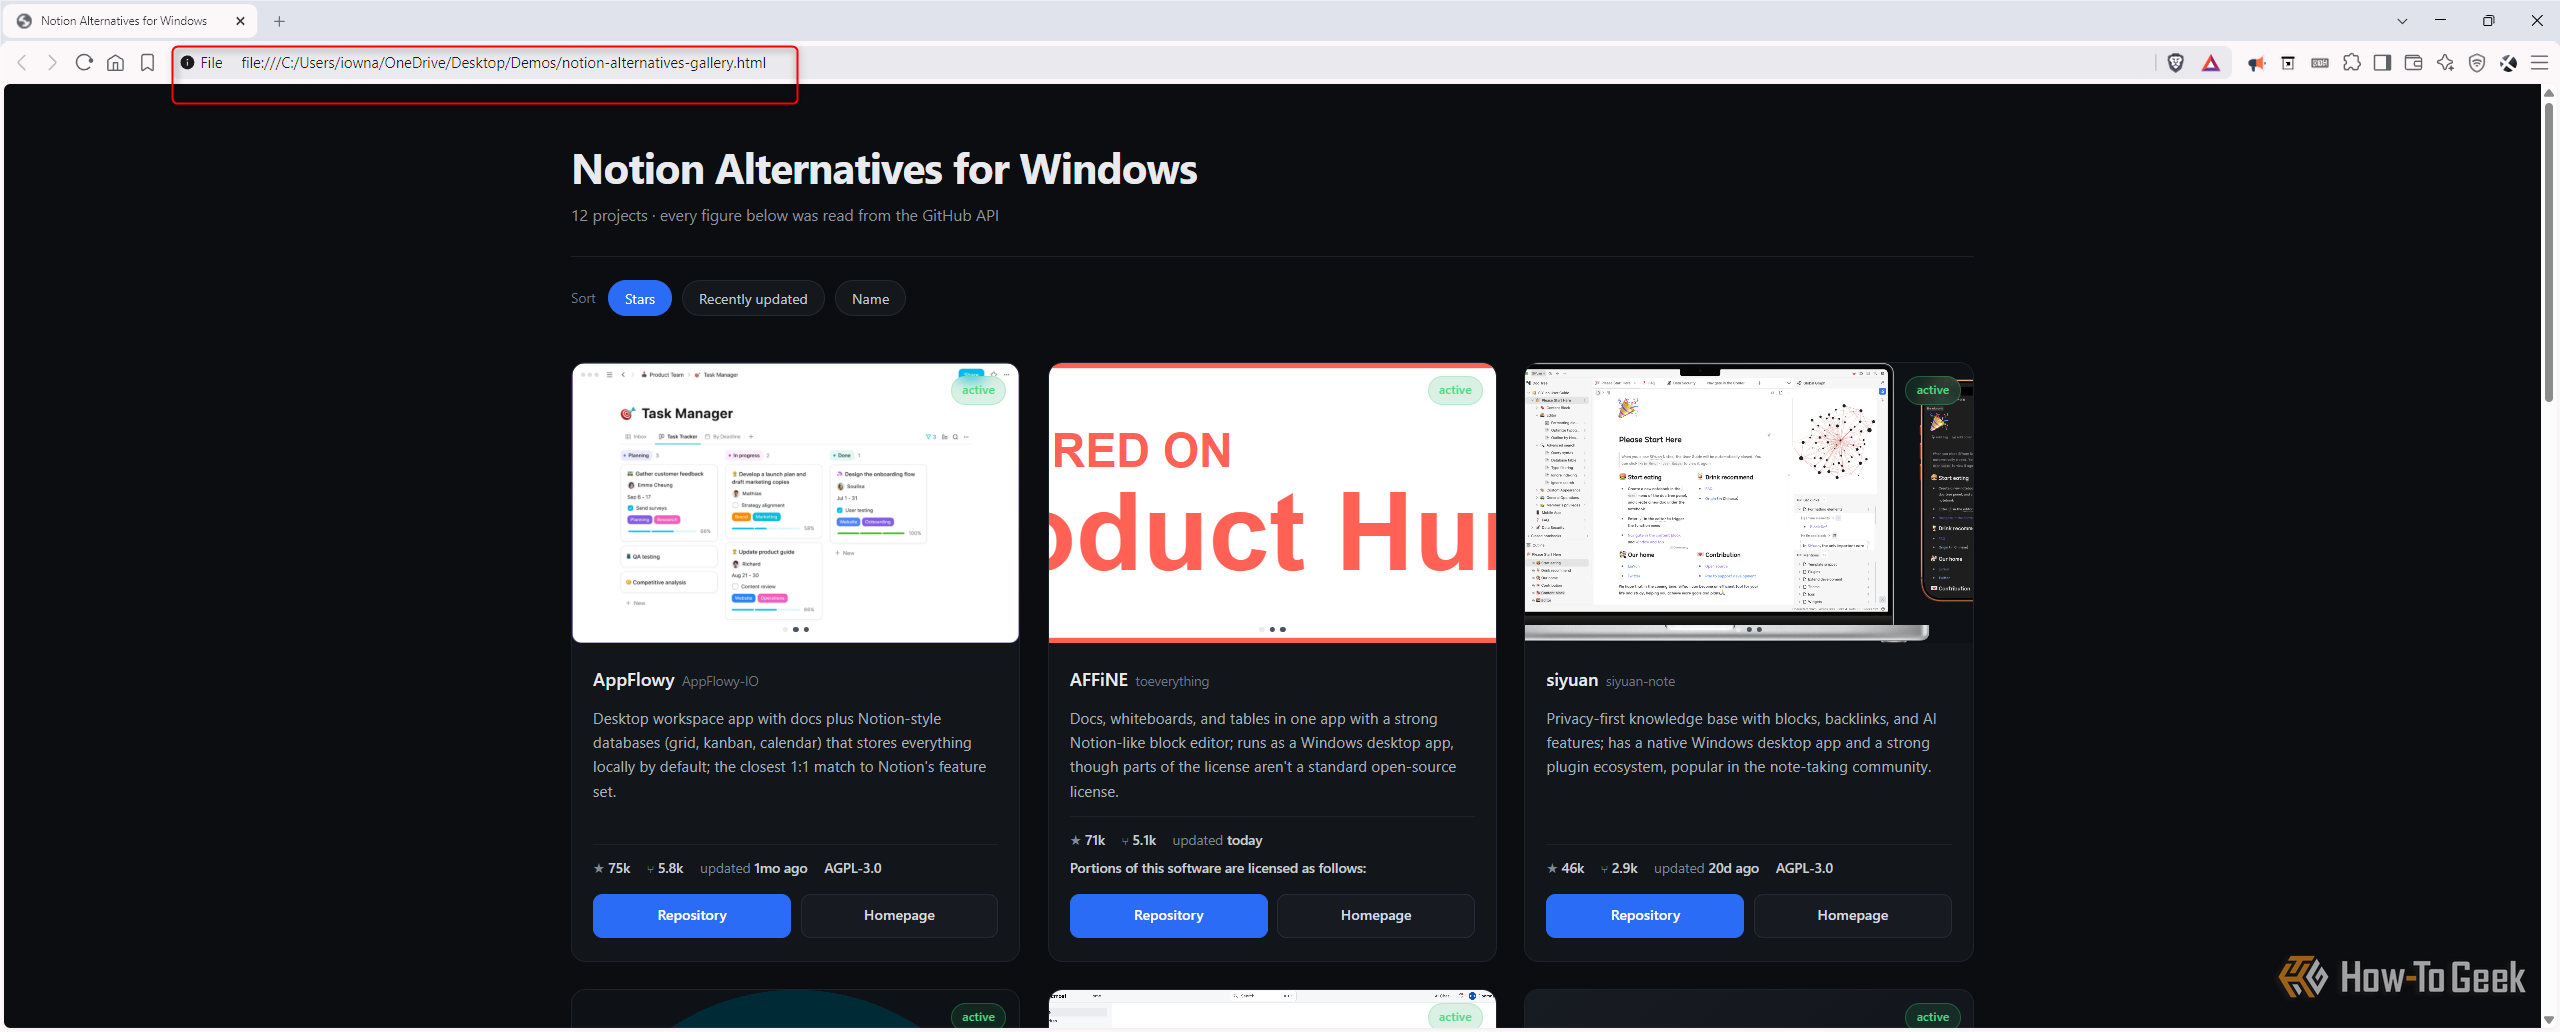The height and width of the screenshot is (1032, 2560).
Task: Open the siyuan Homepage button
Action: click(x=1852, y=915)
